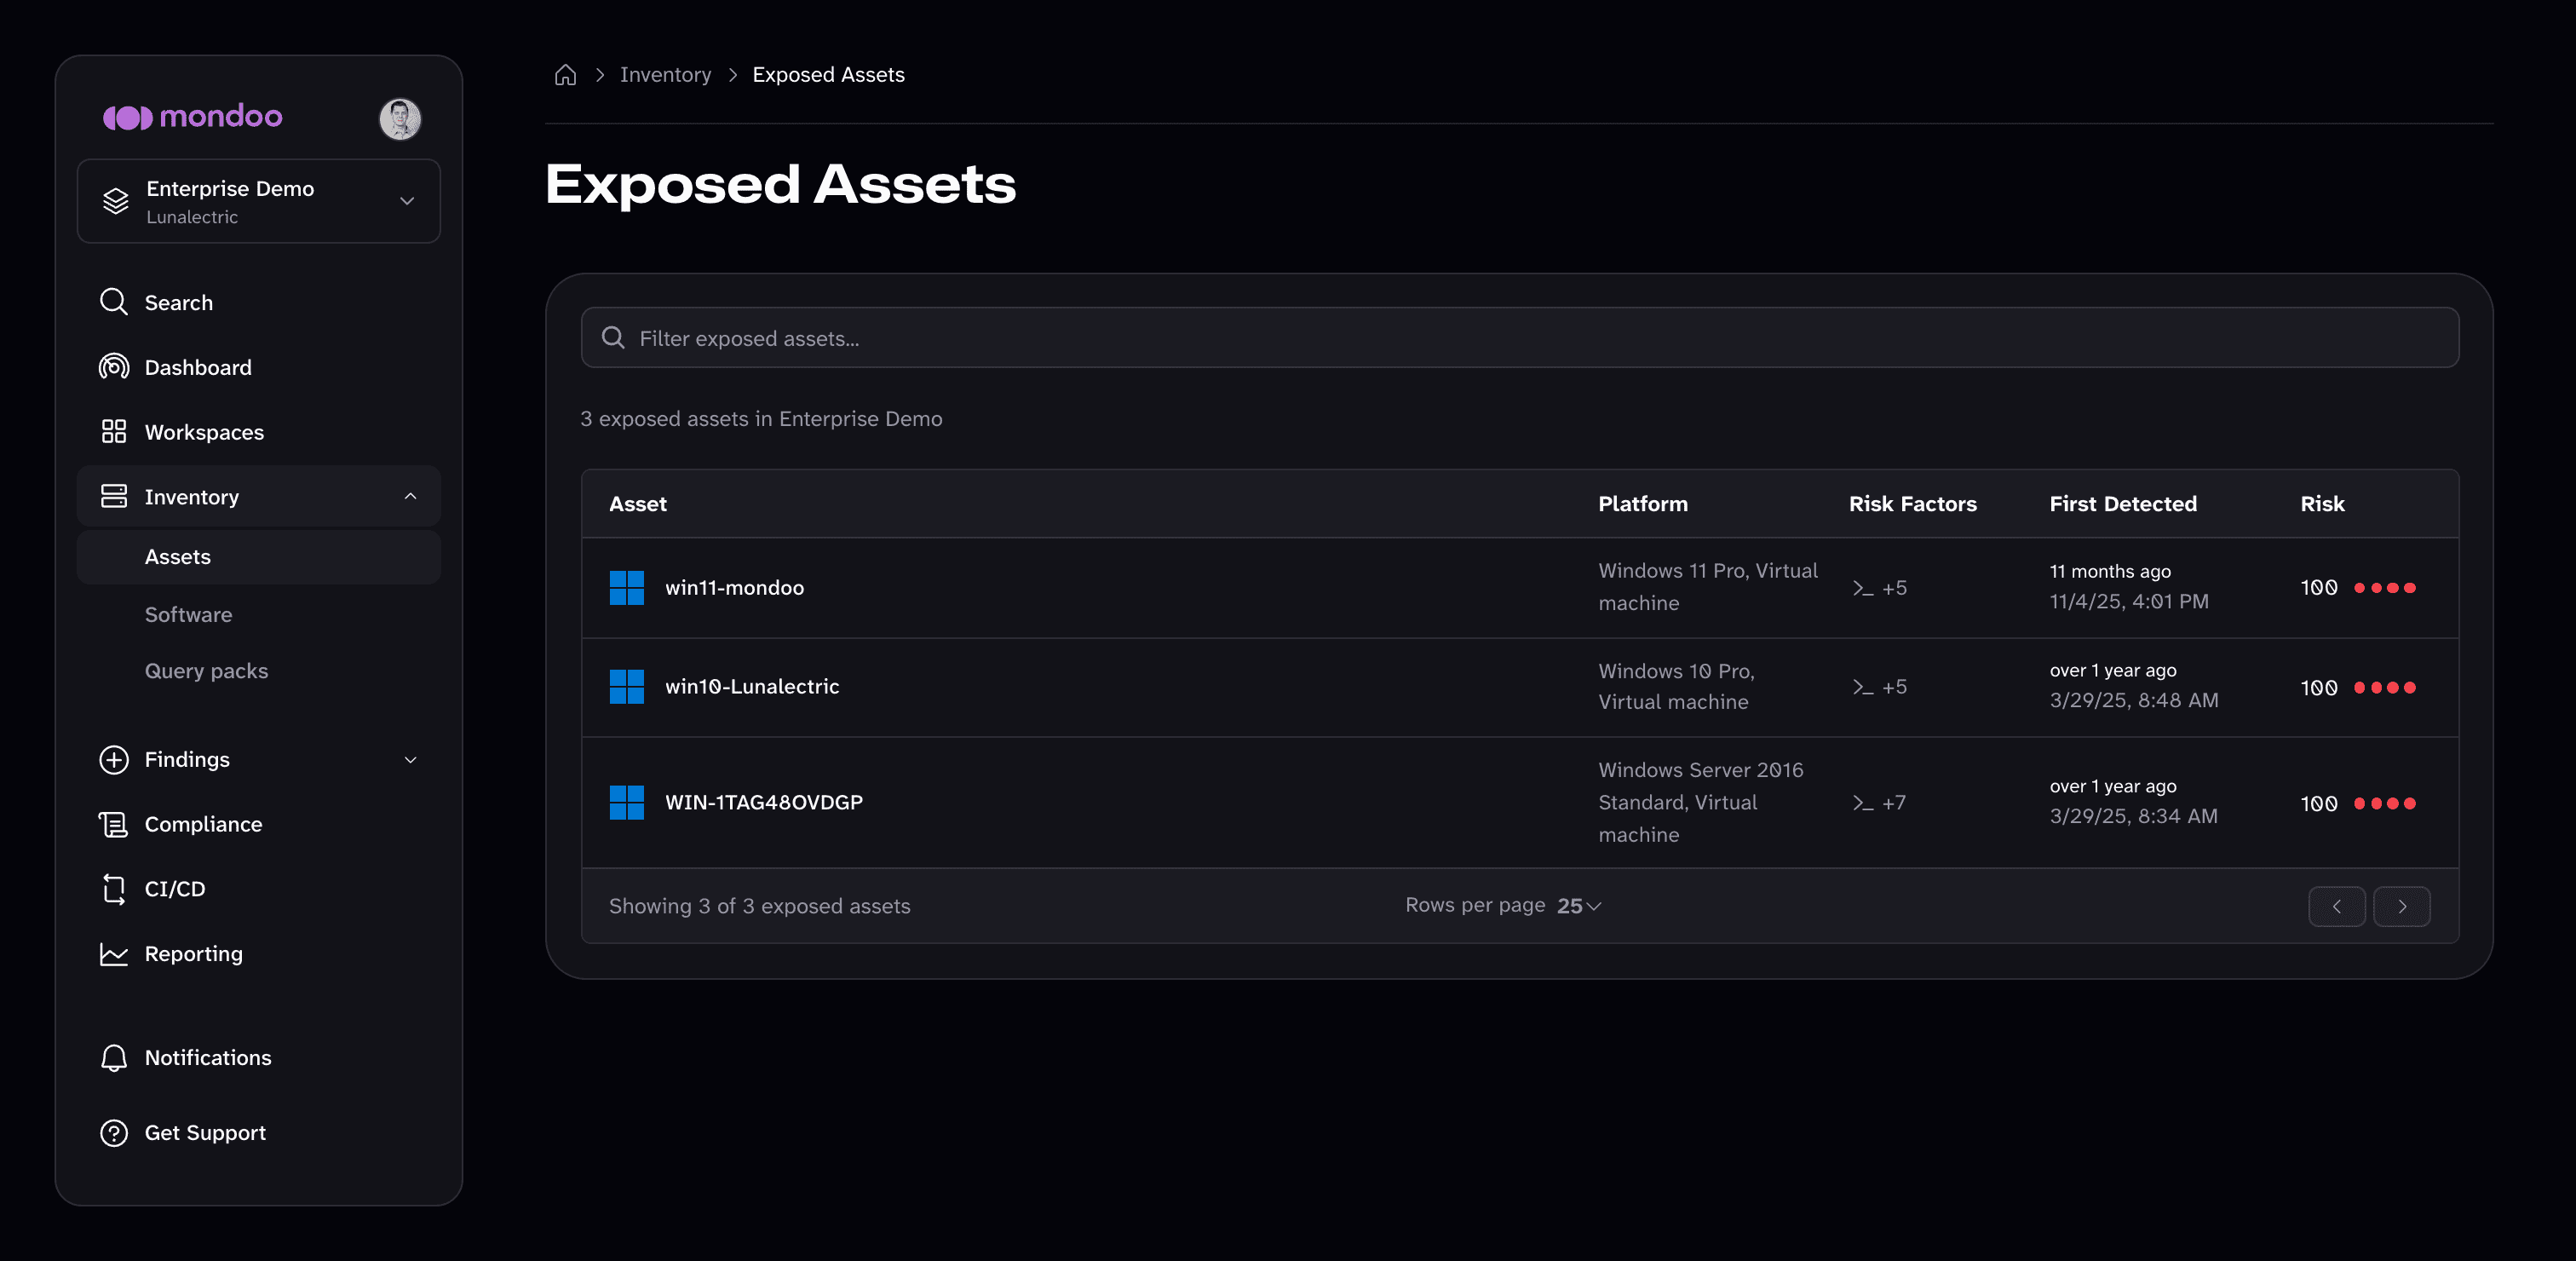Click the +7 risk factors for WIN-1TAG48OVDGP

(1894, 803)
